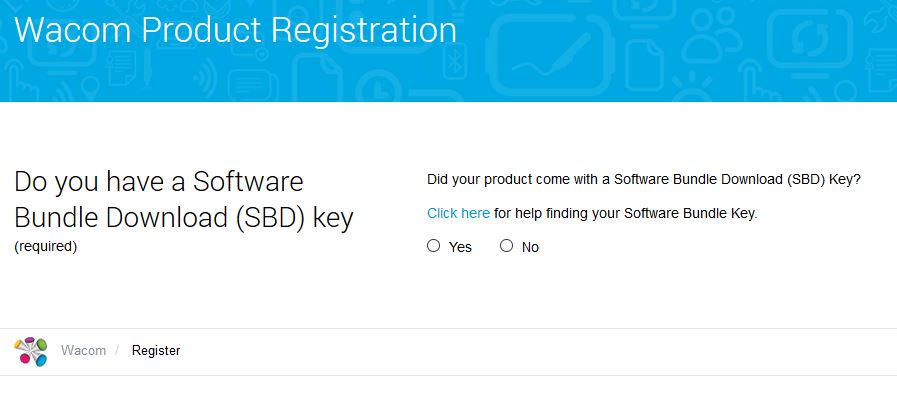Select the No radio button
This screenshot has height=396, width=897.
506,246
